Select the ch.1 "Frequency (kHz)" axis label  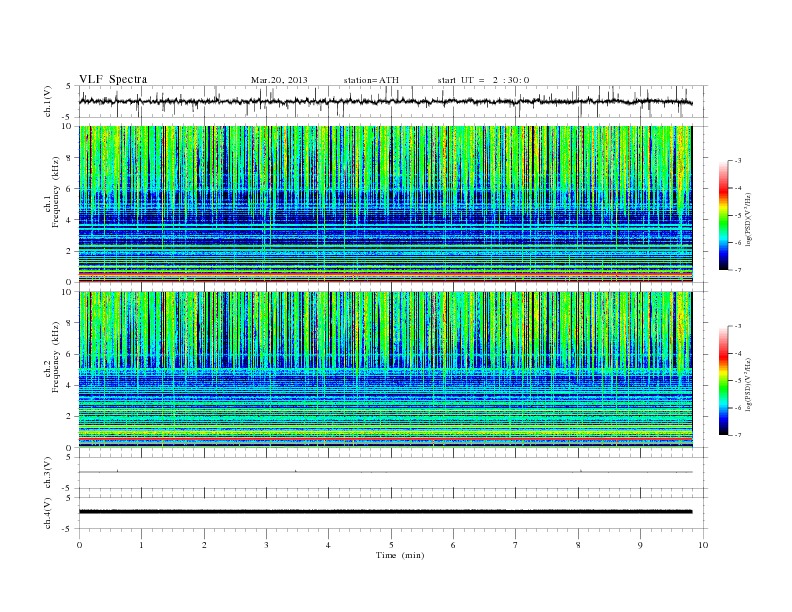tap(56, 192)
